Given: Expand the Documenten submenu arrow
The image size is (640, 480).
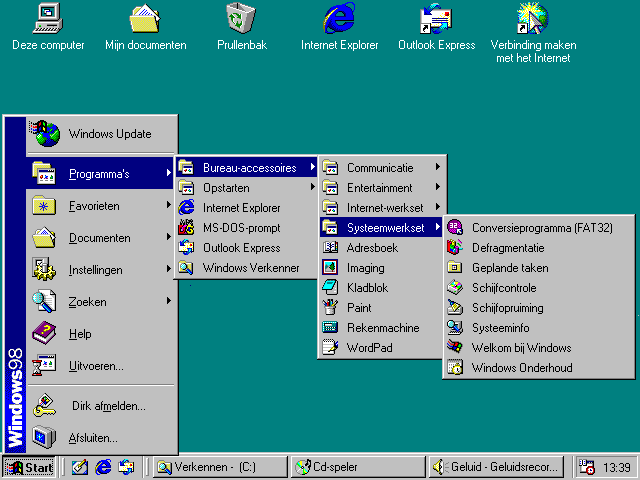Looking at the screenshot, I should (168, 237).
